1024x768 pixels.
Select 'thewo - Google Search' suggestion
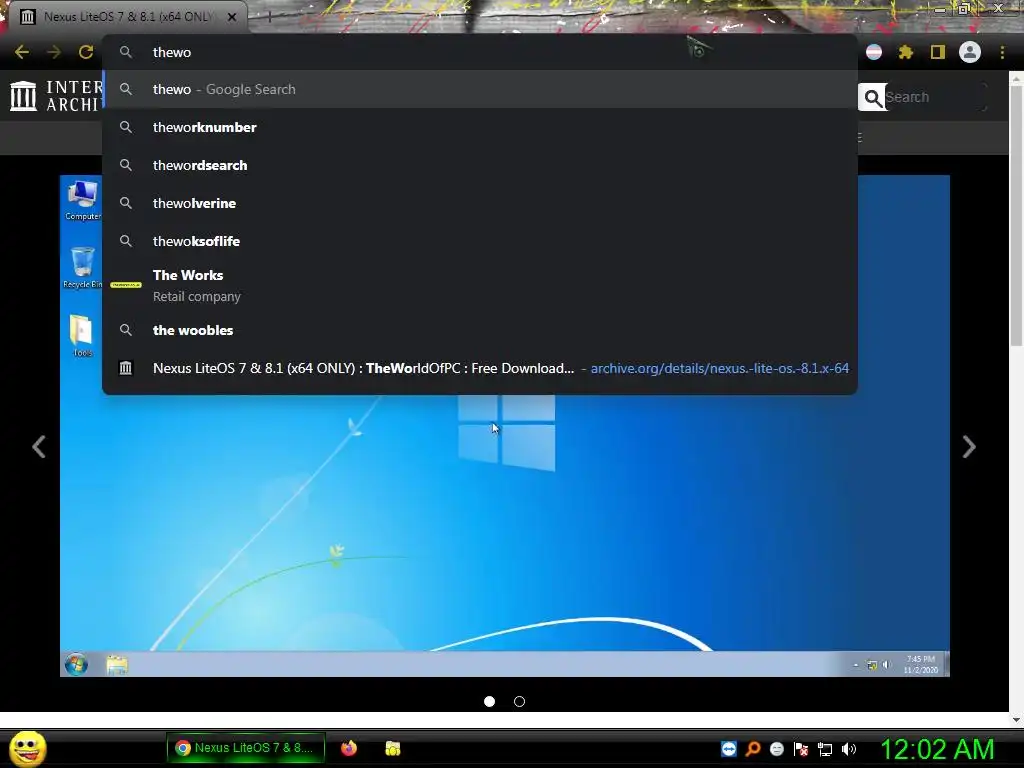coord(480,89)
